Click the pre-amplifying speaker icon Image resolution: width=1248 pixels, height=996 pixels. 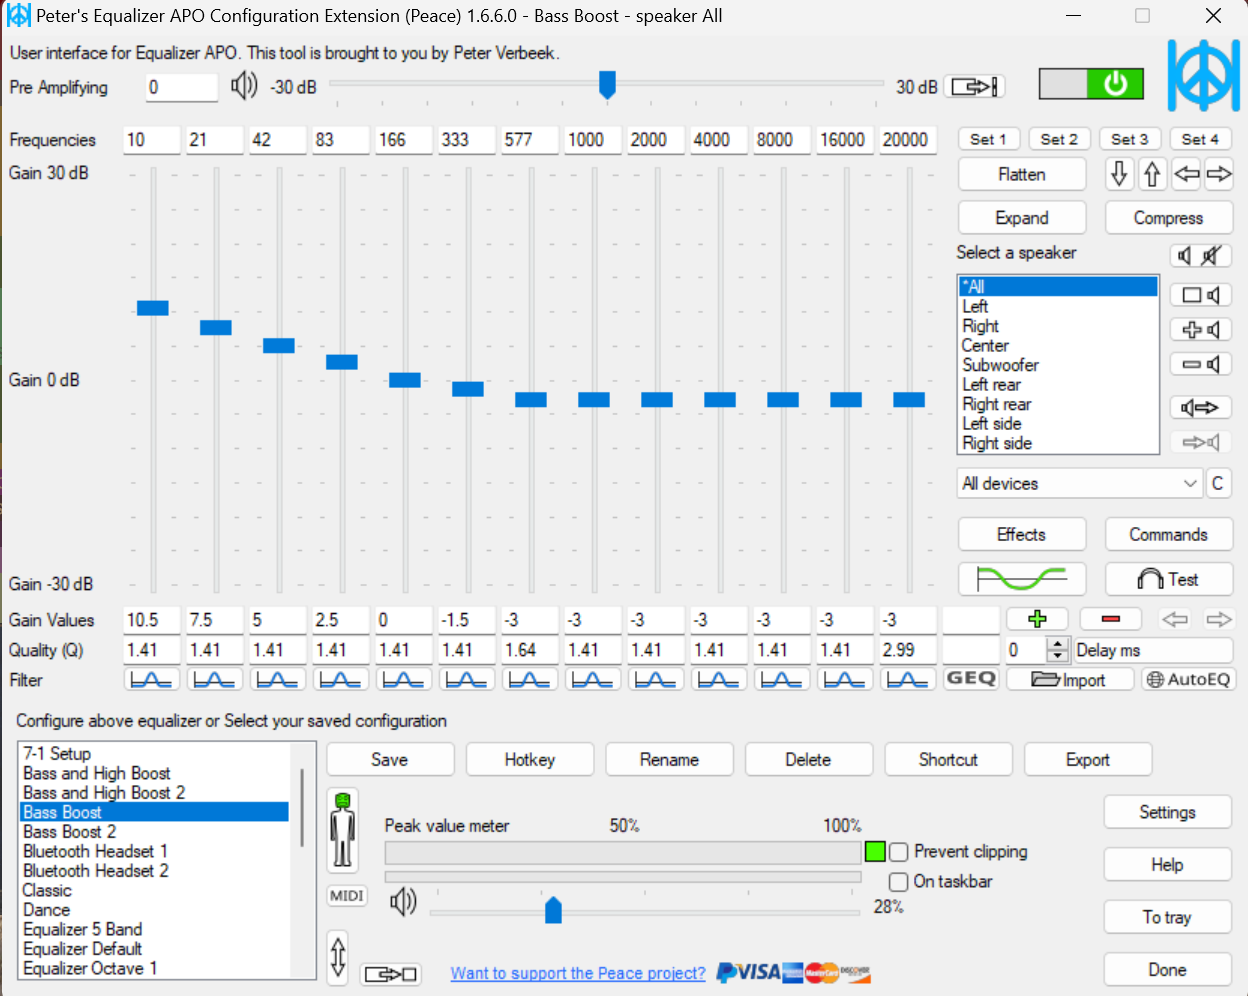[244, 86]
